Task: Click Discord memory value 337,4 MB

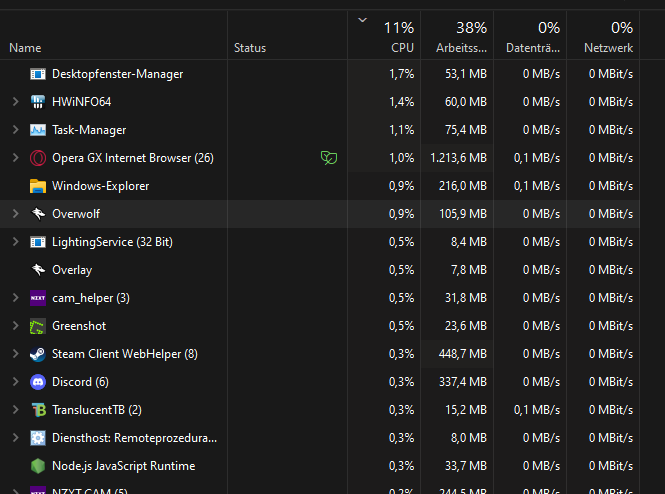Action: click(462, 382)
